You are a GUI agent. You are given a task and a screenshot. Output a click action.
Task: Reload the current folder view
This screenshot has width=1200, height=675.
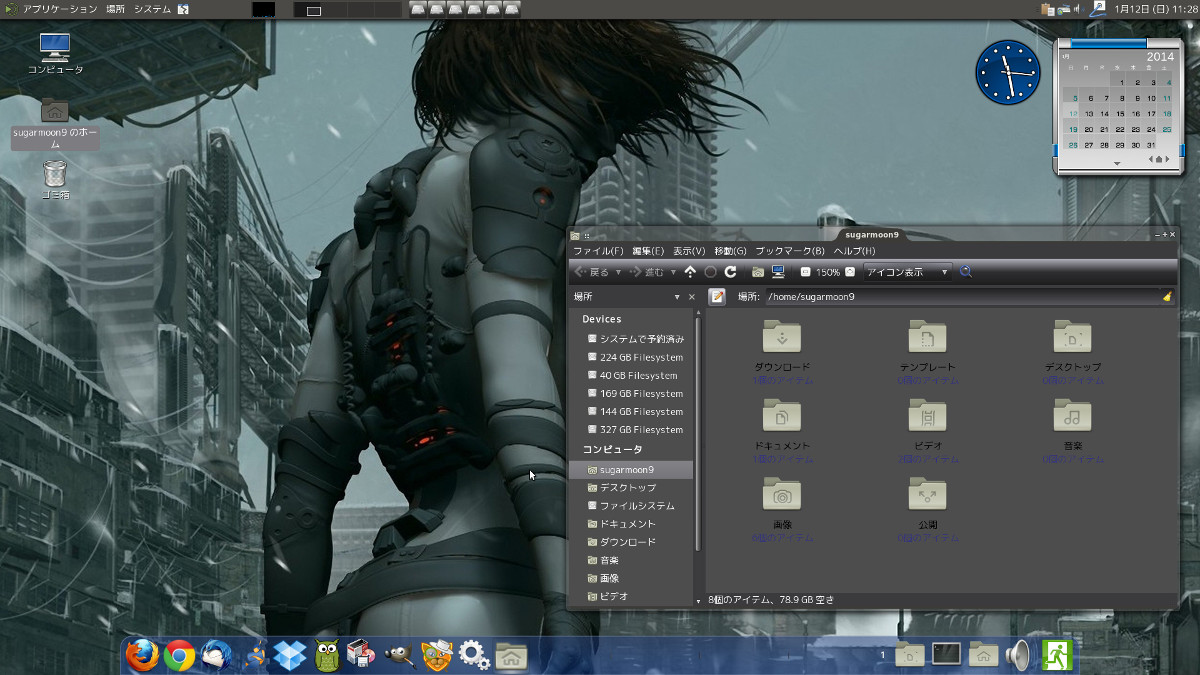pyautogui.click(x=731, y=272)
